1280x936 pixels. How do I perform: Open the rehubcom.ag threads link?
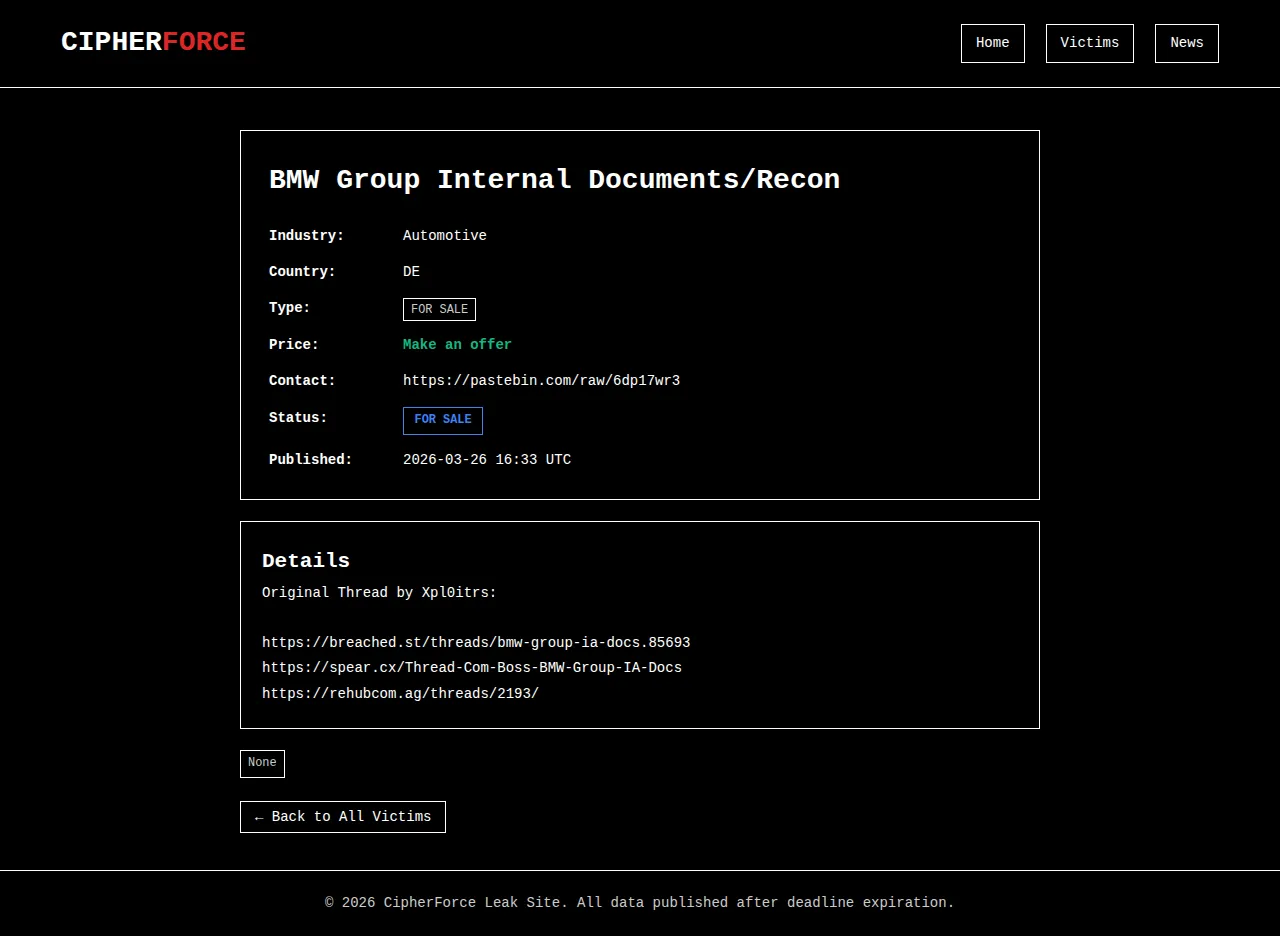point(400,694)
